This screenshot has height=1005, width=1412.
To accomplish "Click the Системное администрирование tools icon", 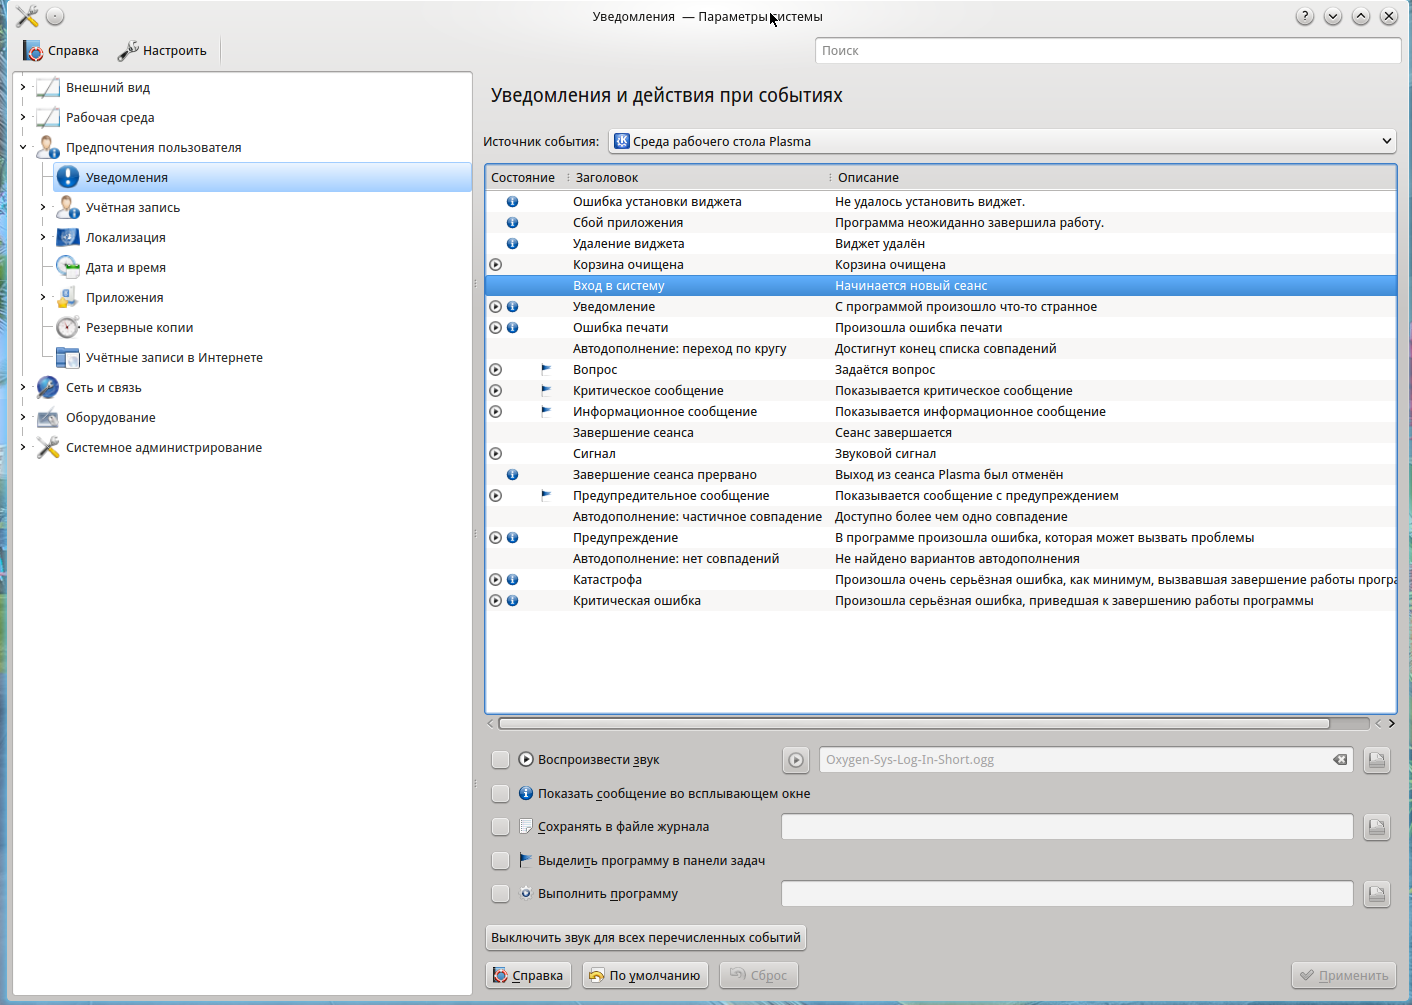I will [48, 448].
